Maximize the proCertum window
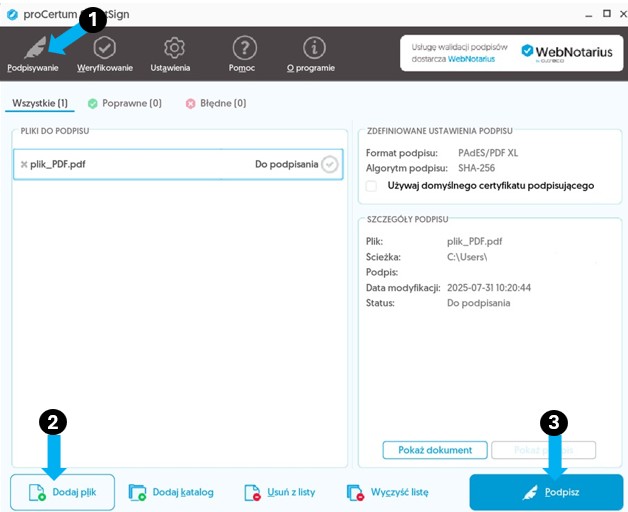 coord(607,14)
